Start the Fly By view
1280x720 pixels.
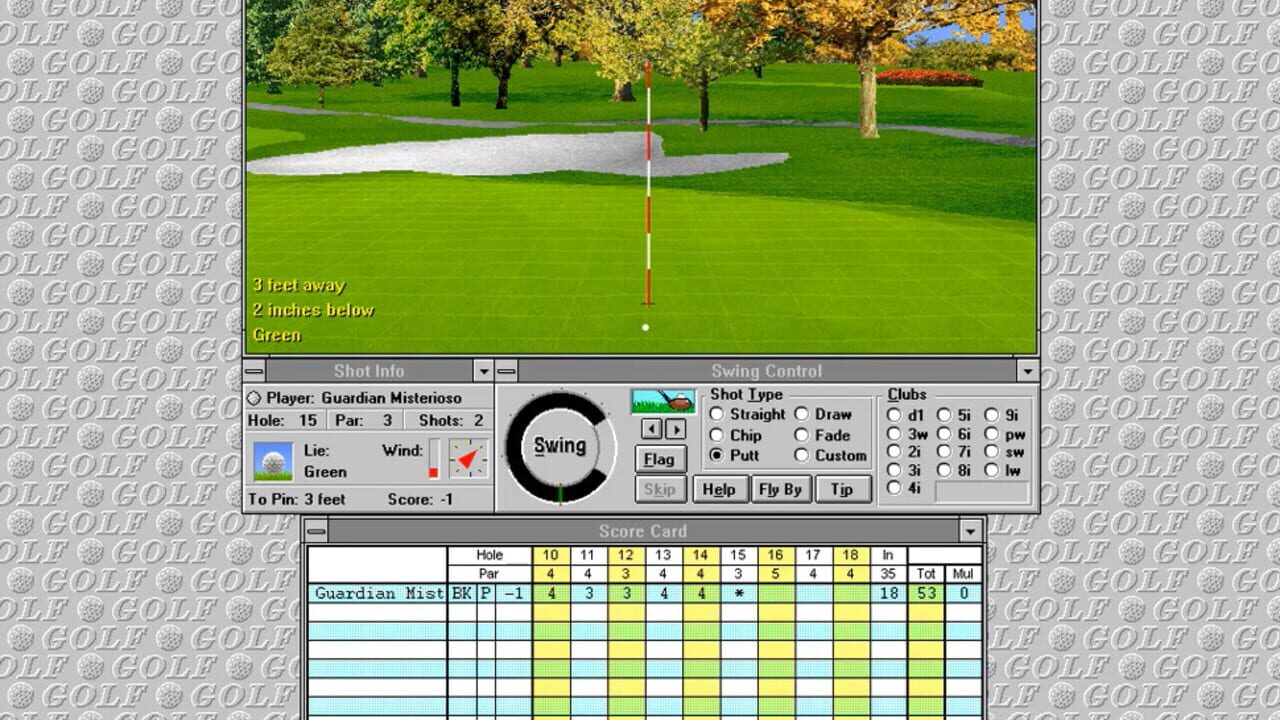tap(780, 489)
